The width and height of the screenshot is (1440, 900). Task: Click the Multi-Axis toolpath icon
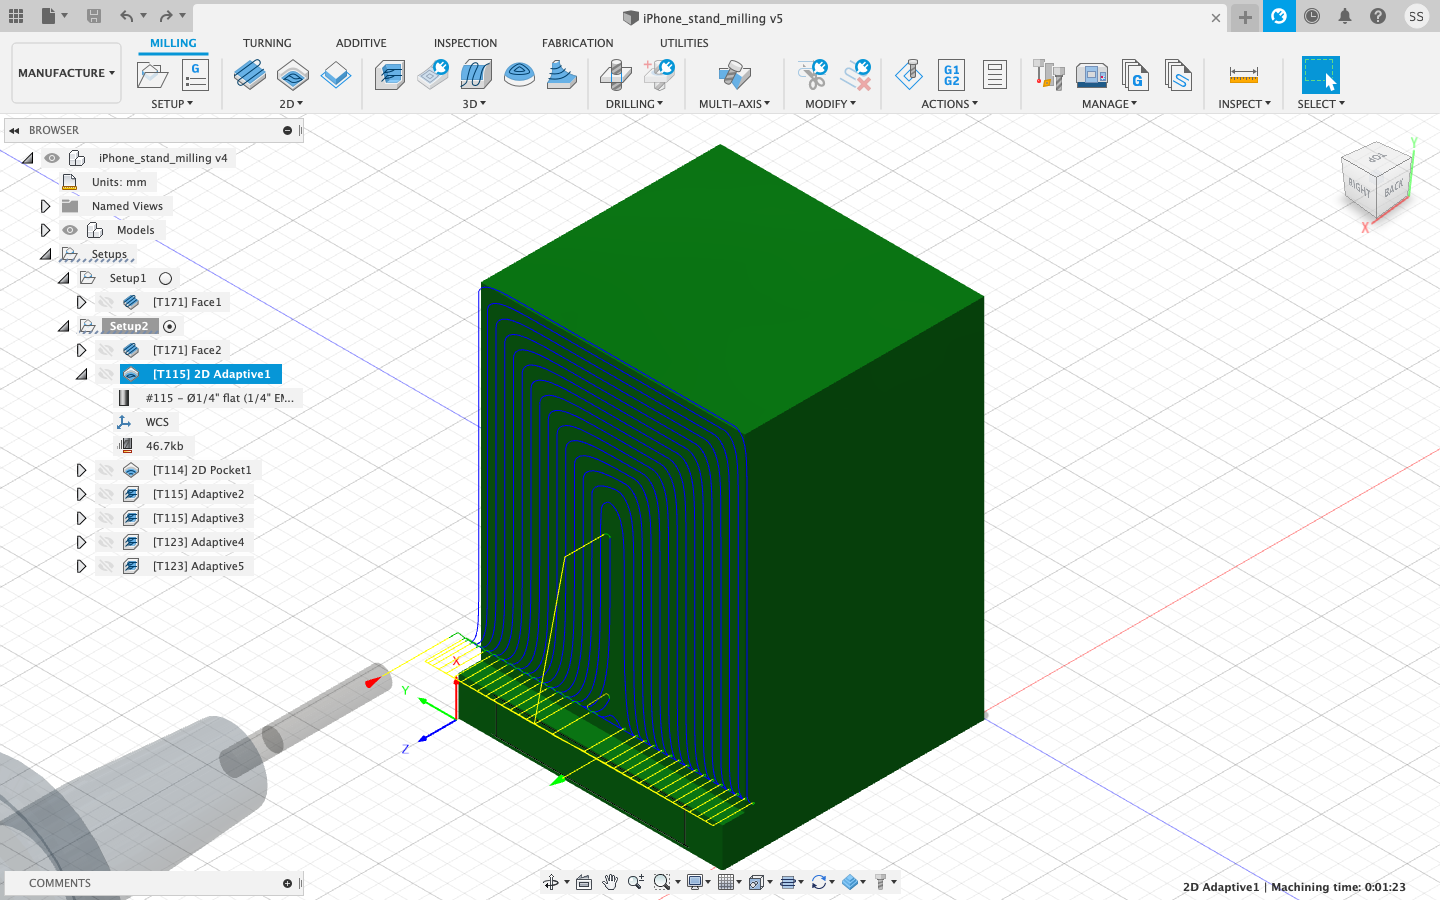(734, 75)
